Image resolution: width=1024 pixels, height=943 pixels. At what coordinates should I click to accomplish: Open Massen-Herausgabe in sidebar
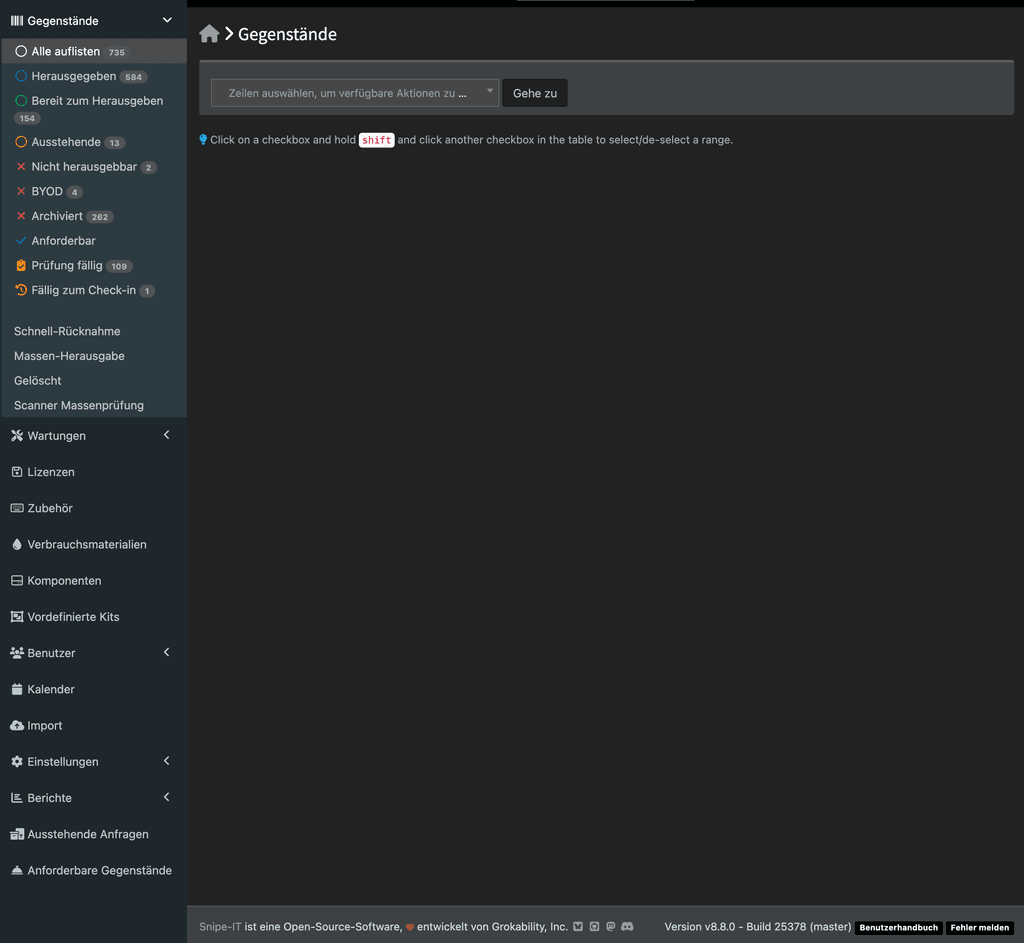(69, 356)
